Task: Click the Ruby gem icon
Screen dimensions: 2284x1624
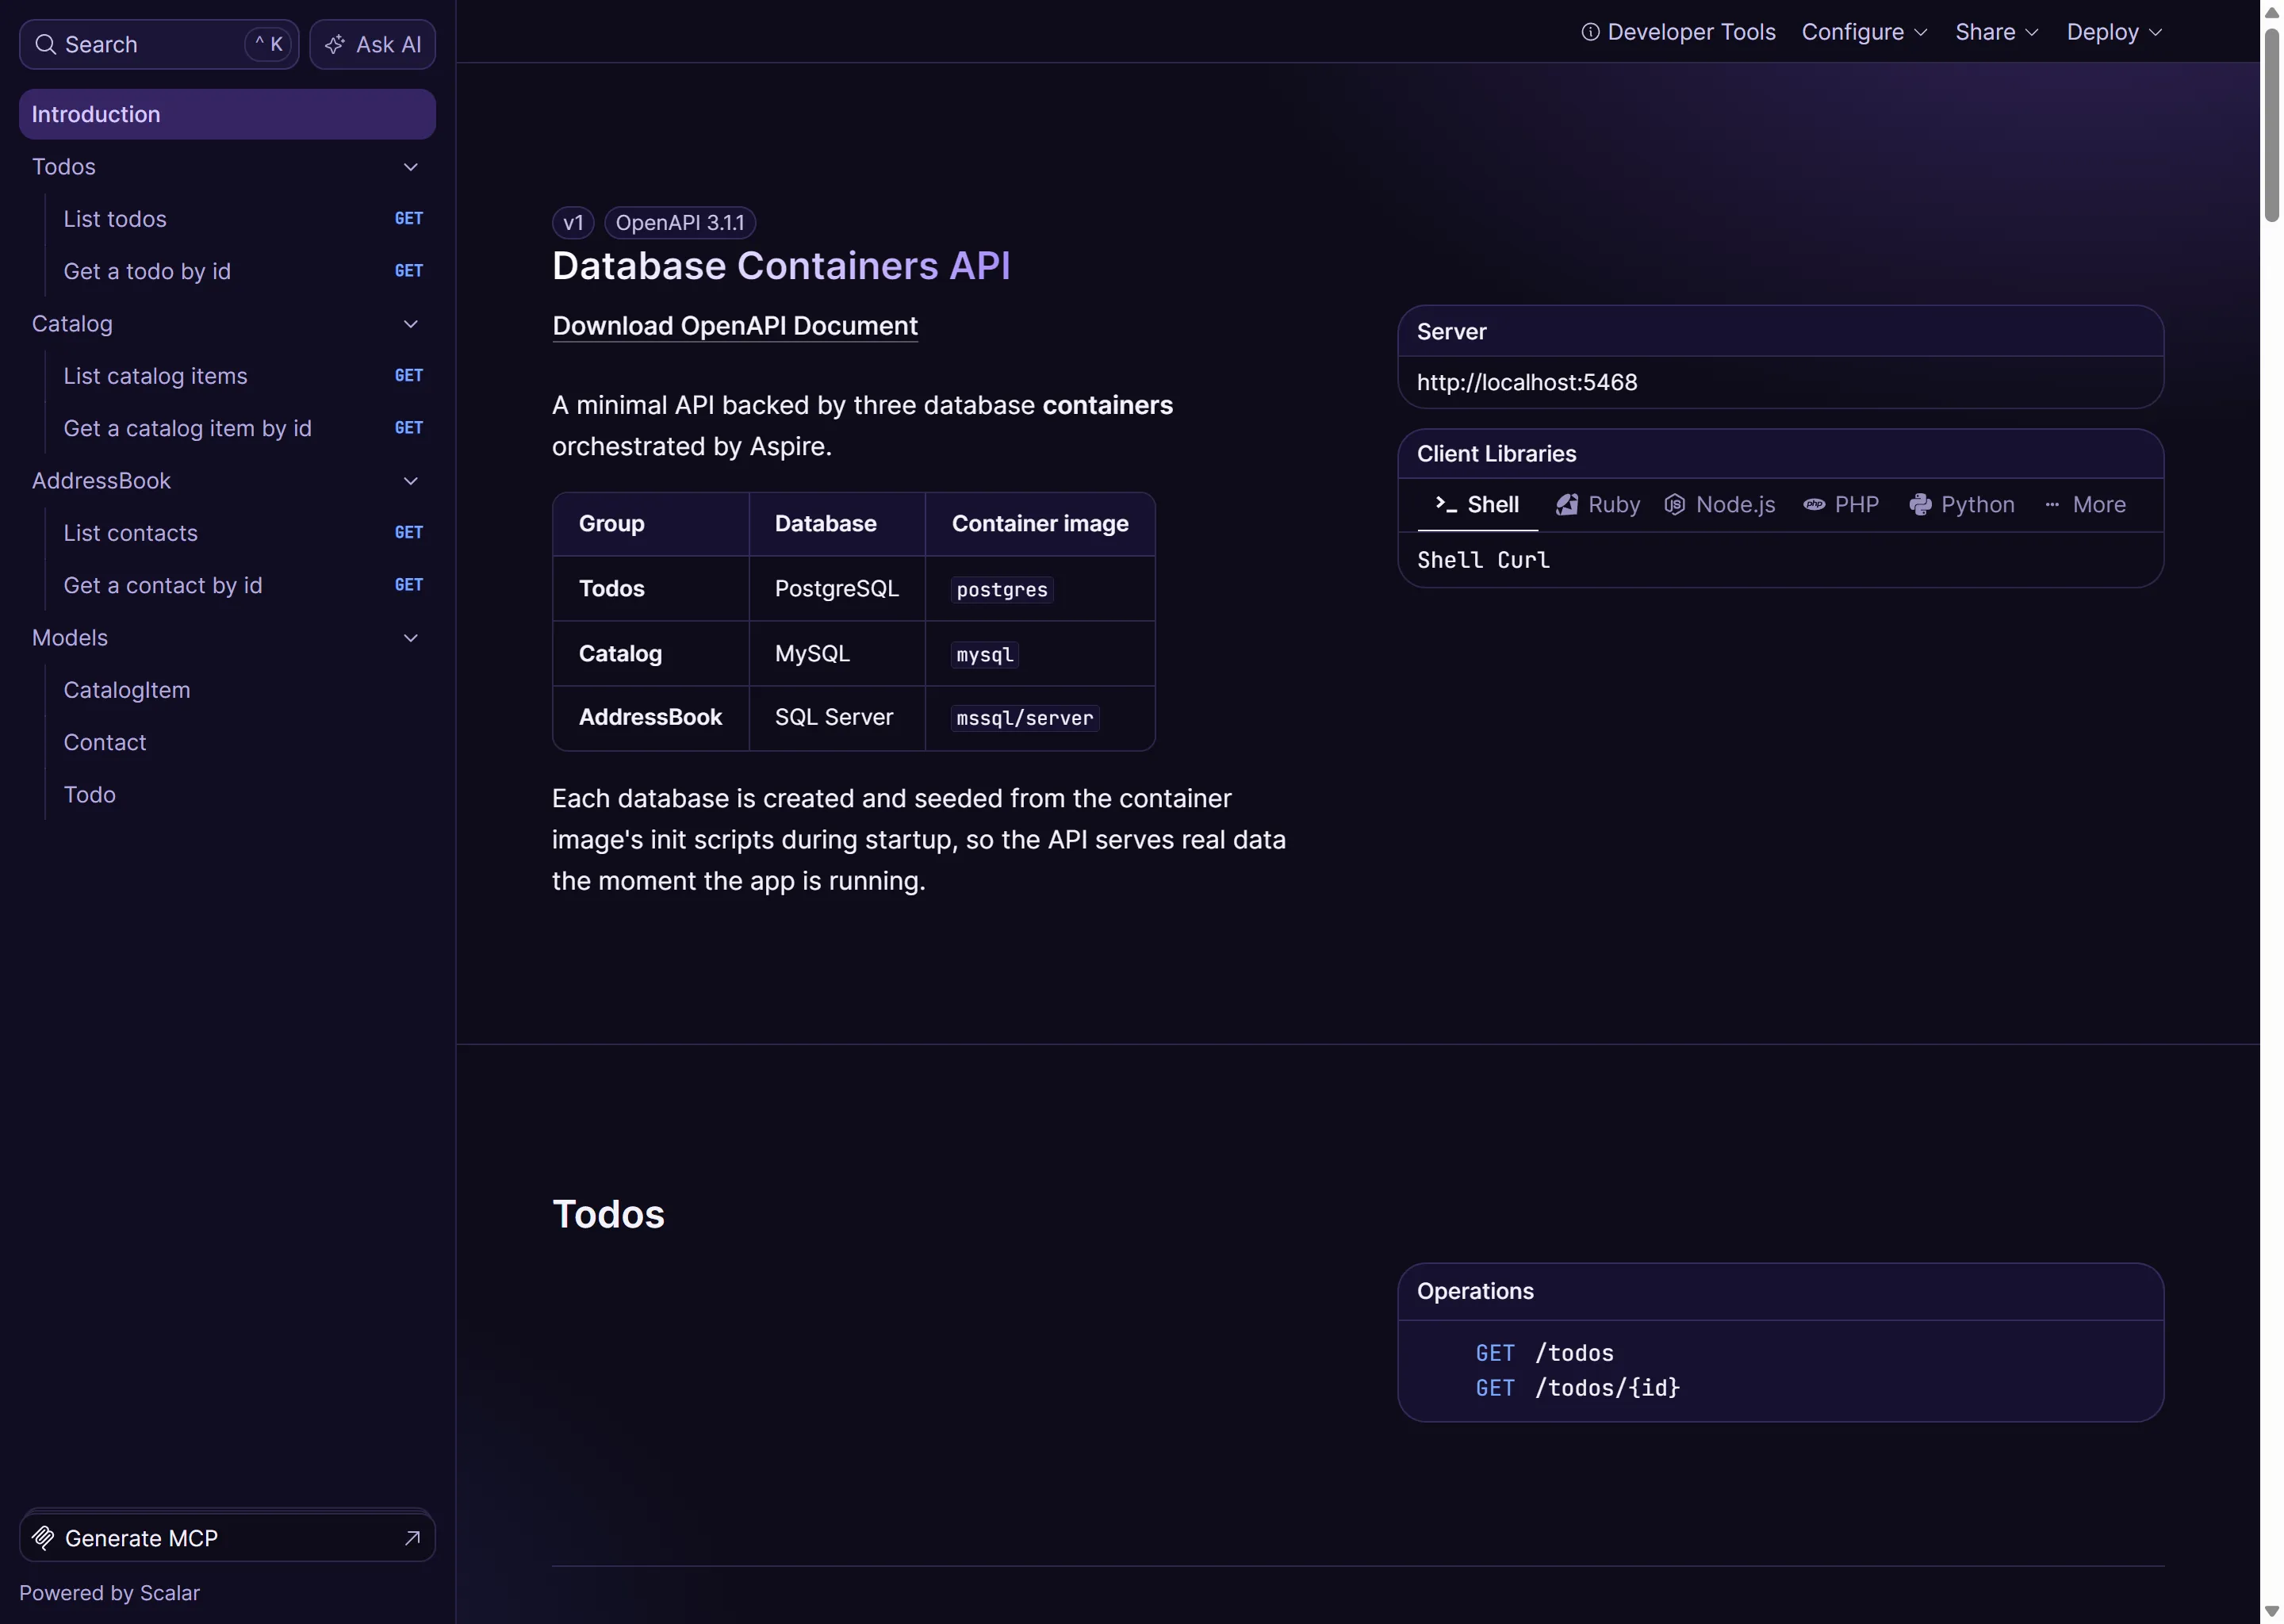Action: pos(1567,505)
